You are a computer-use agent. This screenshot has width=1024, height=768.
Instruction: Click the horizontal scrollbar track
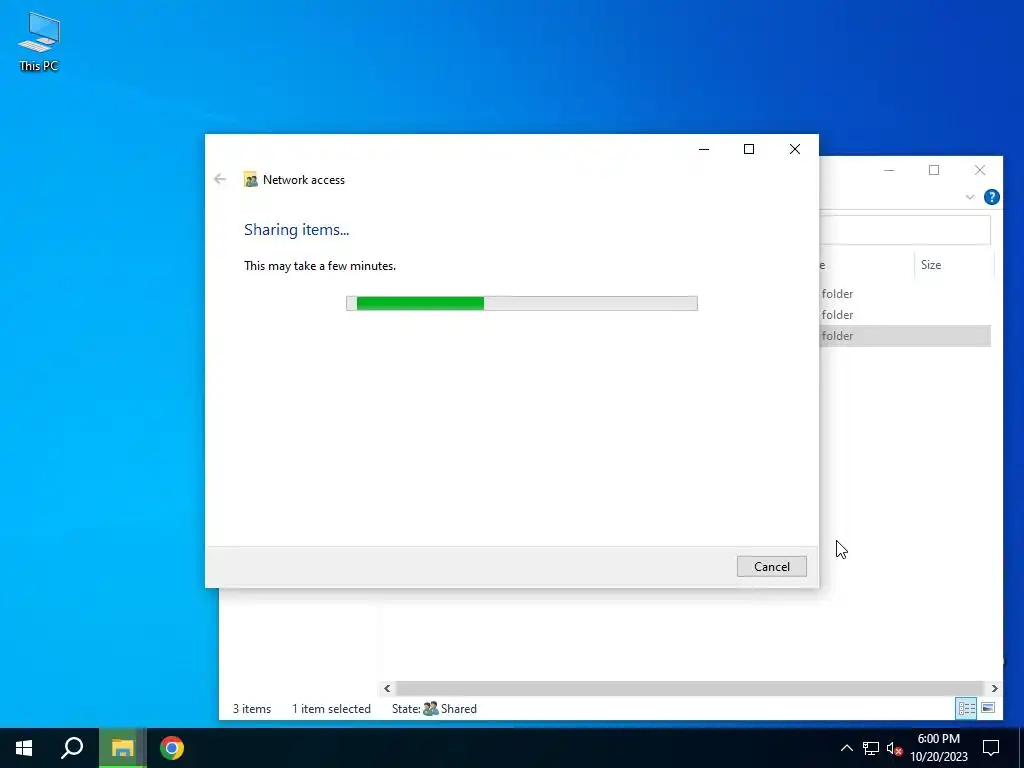click(x=690, y=688)
